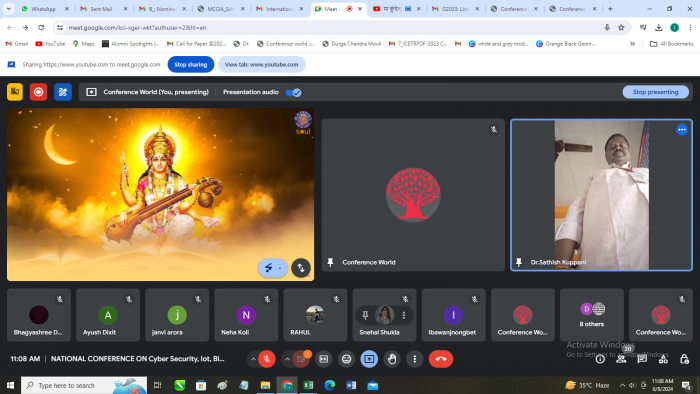Image resolution: width=700 pixels, height=394 pixels.
Task: Click the Stop sharing button
Action: coord(191,64)
